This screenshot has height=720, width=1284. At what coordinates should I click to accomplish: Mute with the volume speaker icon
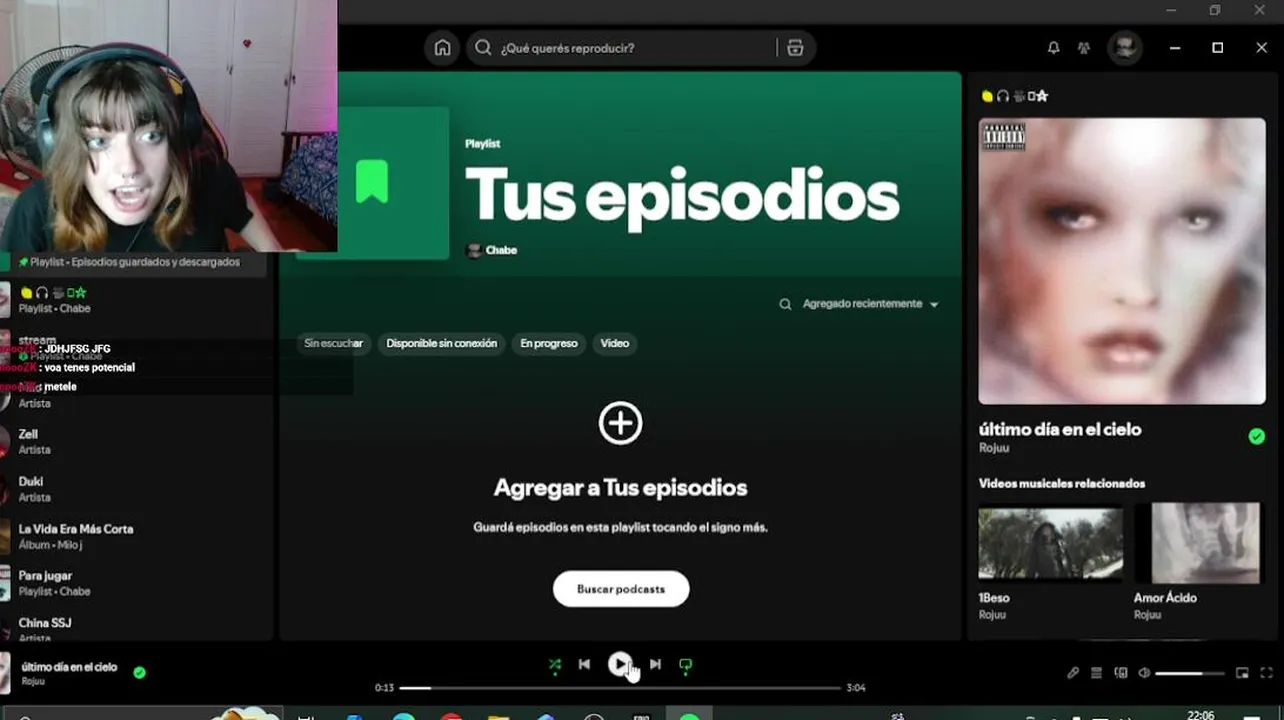pos(1144,673)
